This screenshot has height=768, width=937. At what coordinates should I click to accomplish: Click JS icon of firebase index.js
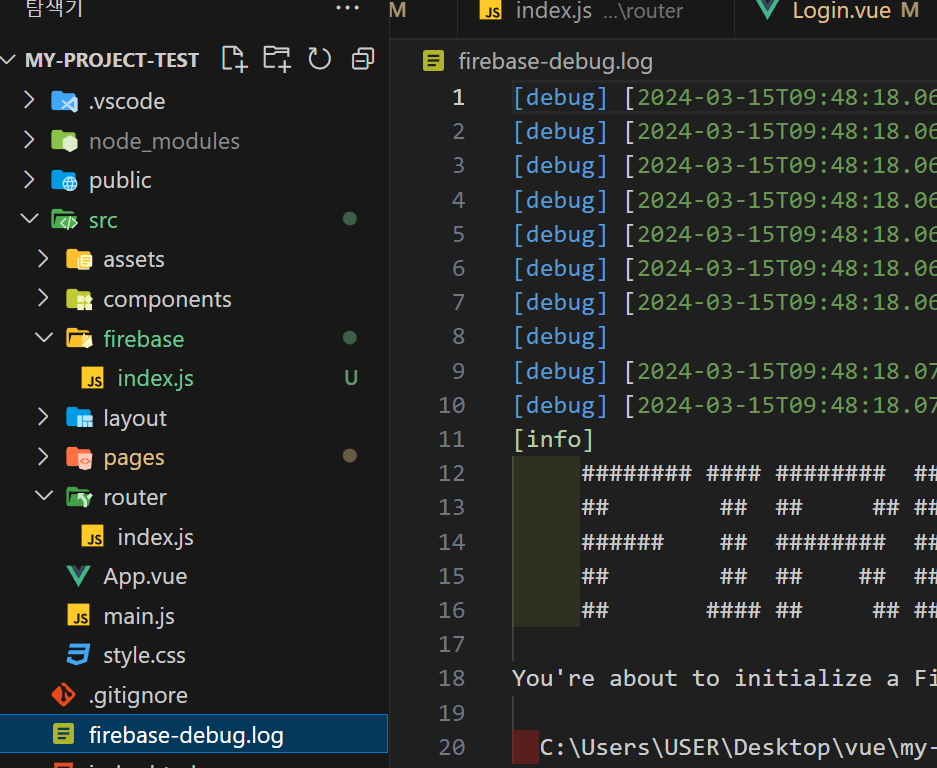point(93,378)
